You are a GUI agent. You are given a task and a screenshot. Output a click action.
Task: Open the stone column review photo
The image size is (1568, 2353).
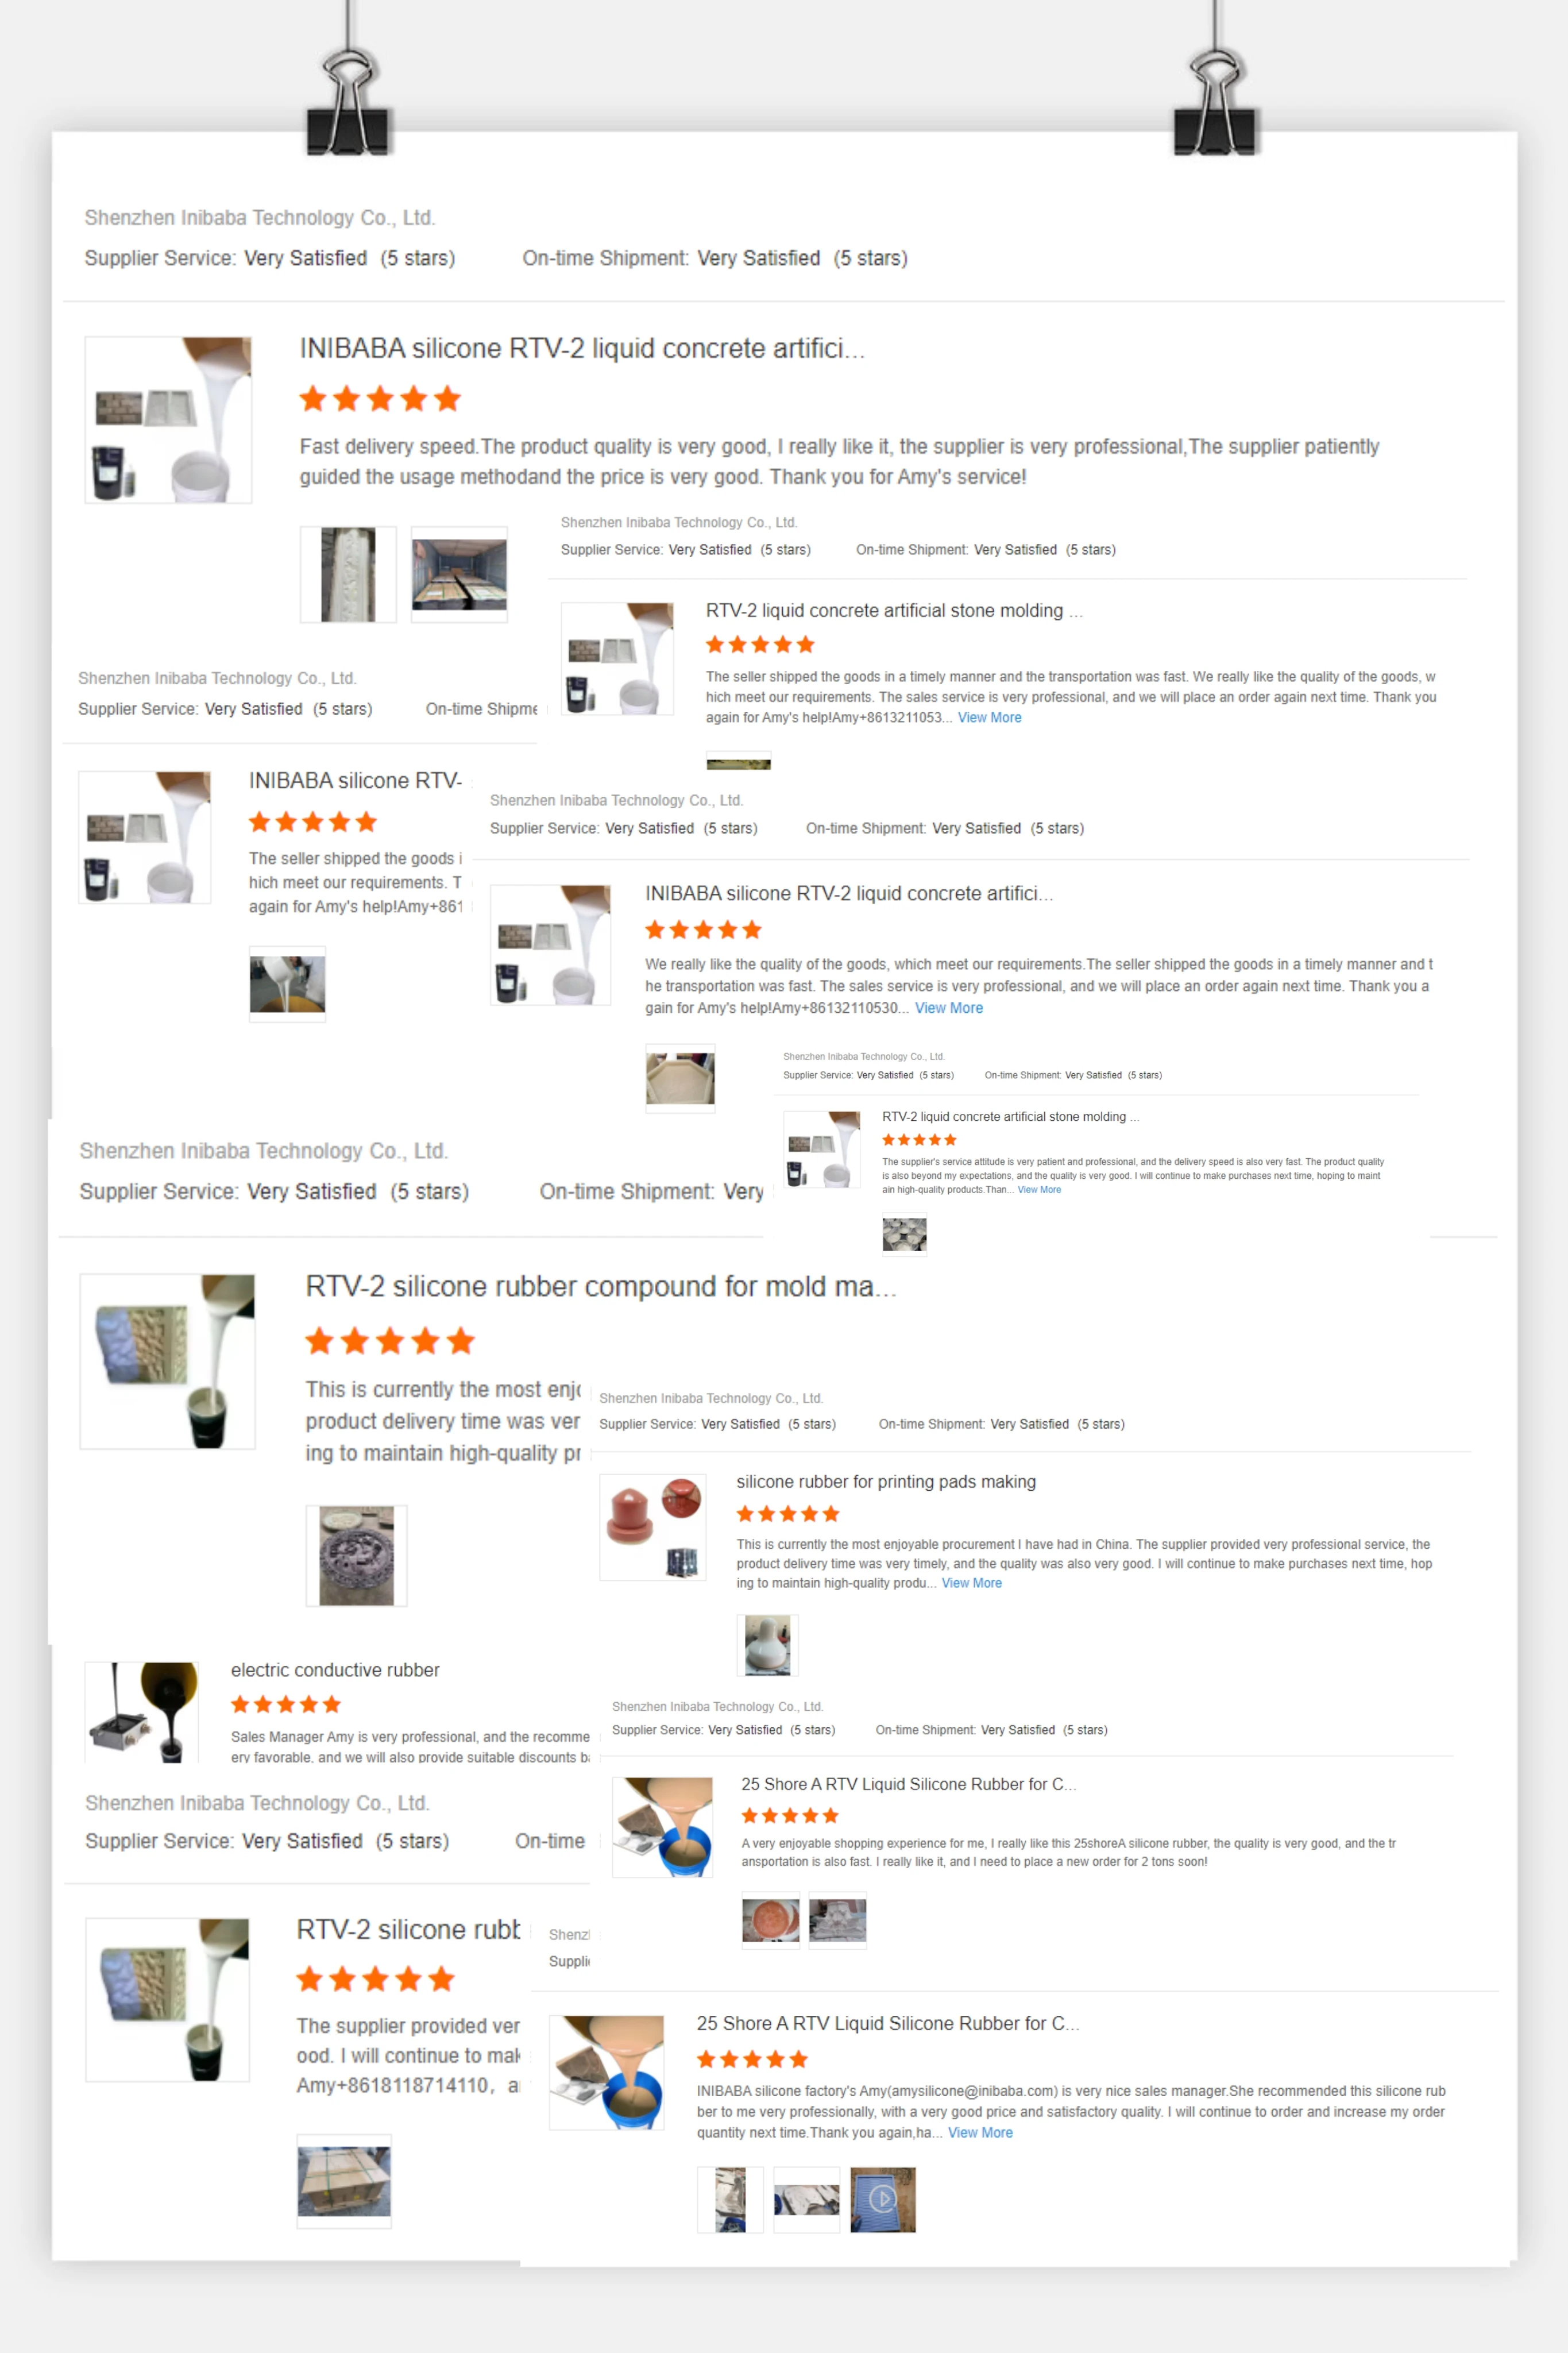click(348, 575)
